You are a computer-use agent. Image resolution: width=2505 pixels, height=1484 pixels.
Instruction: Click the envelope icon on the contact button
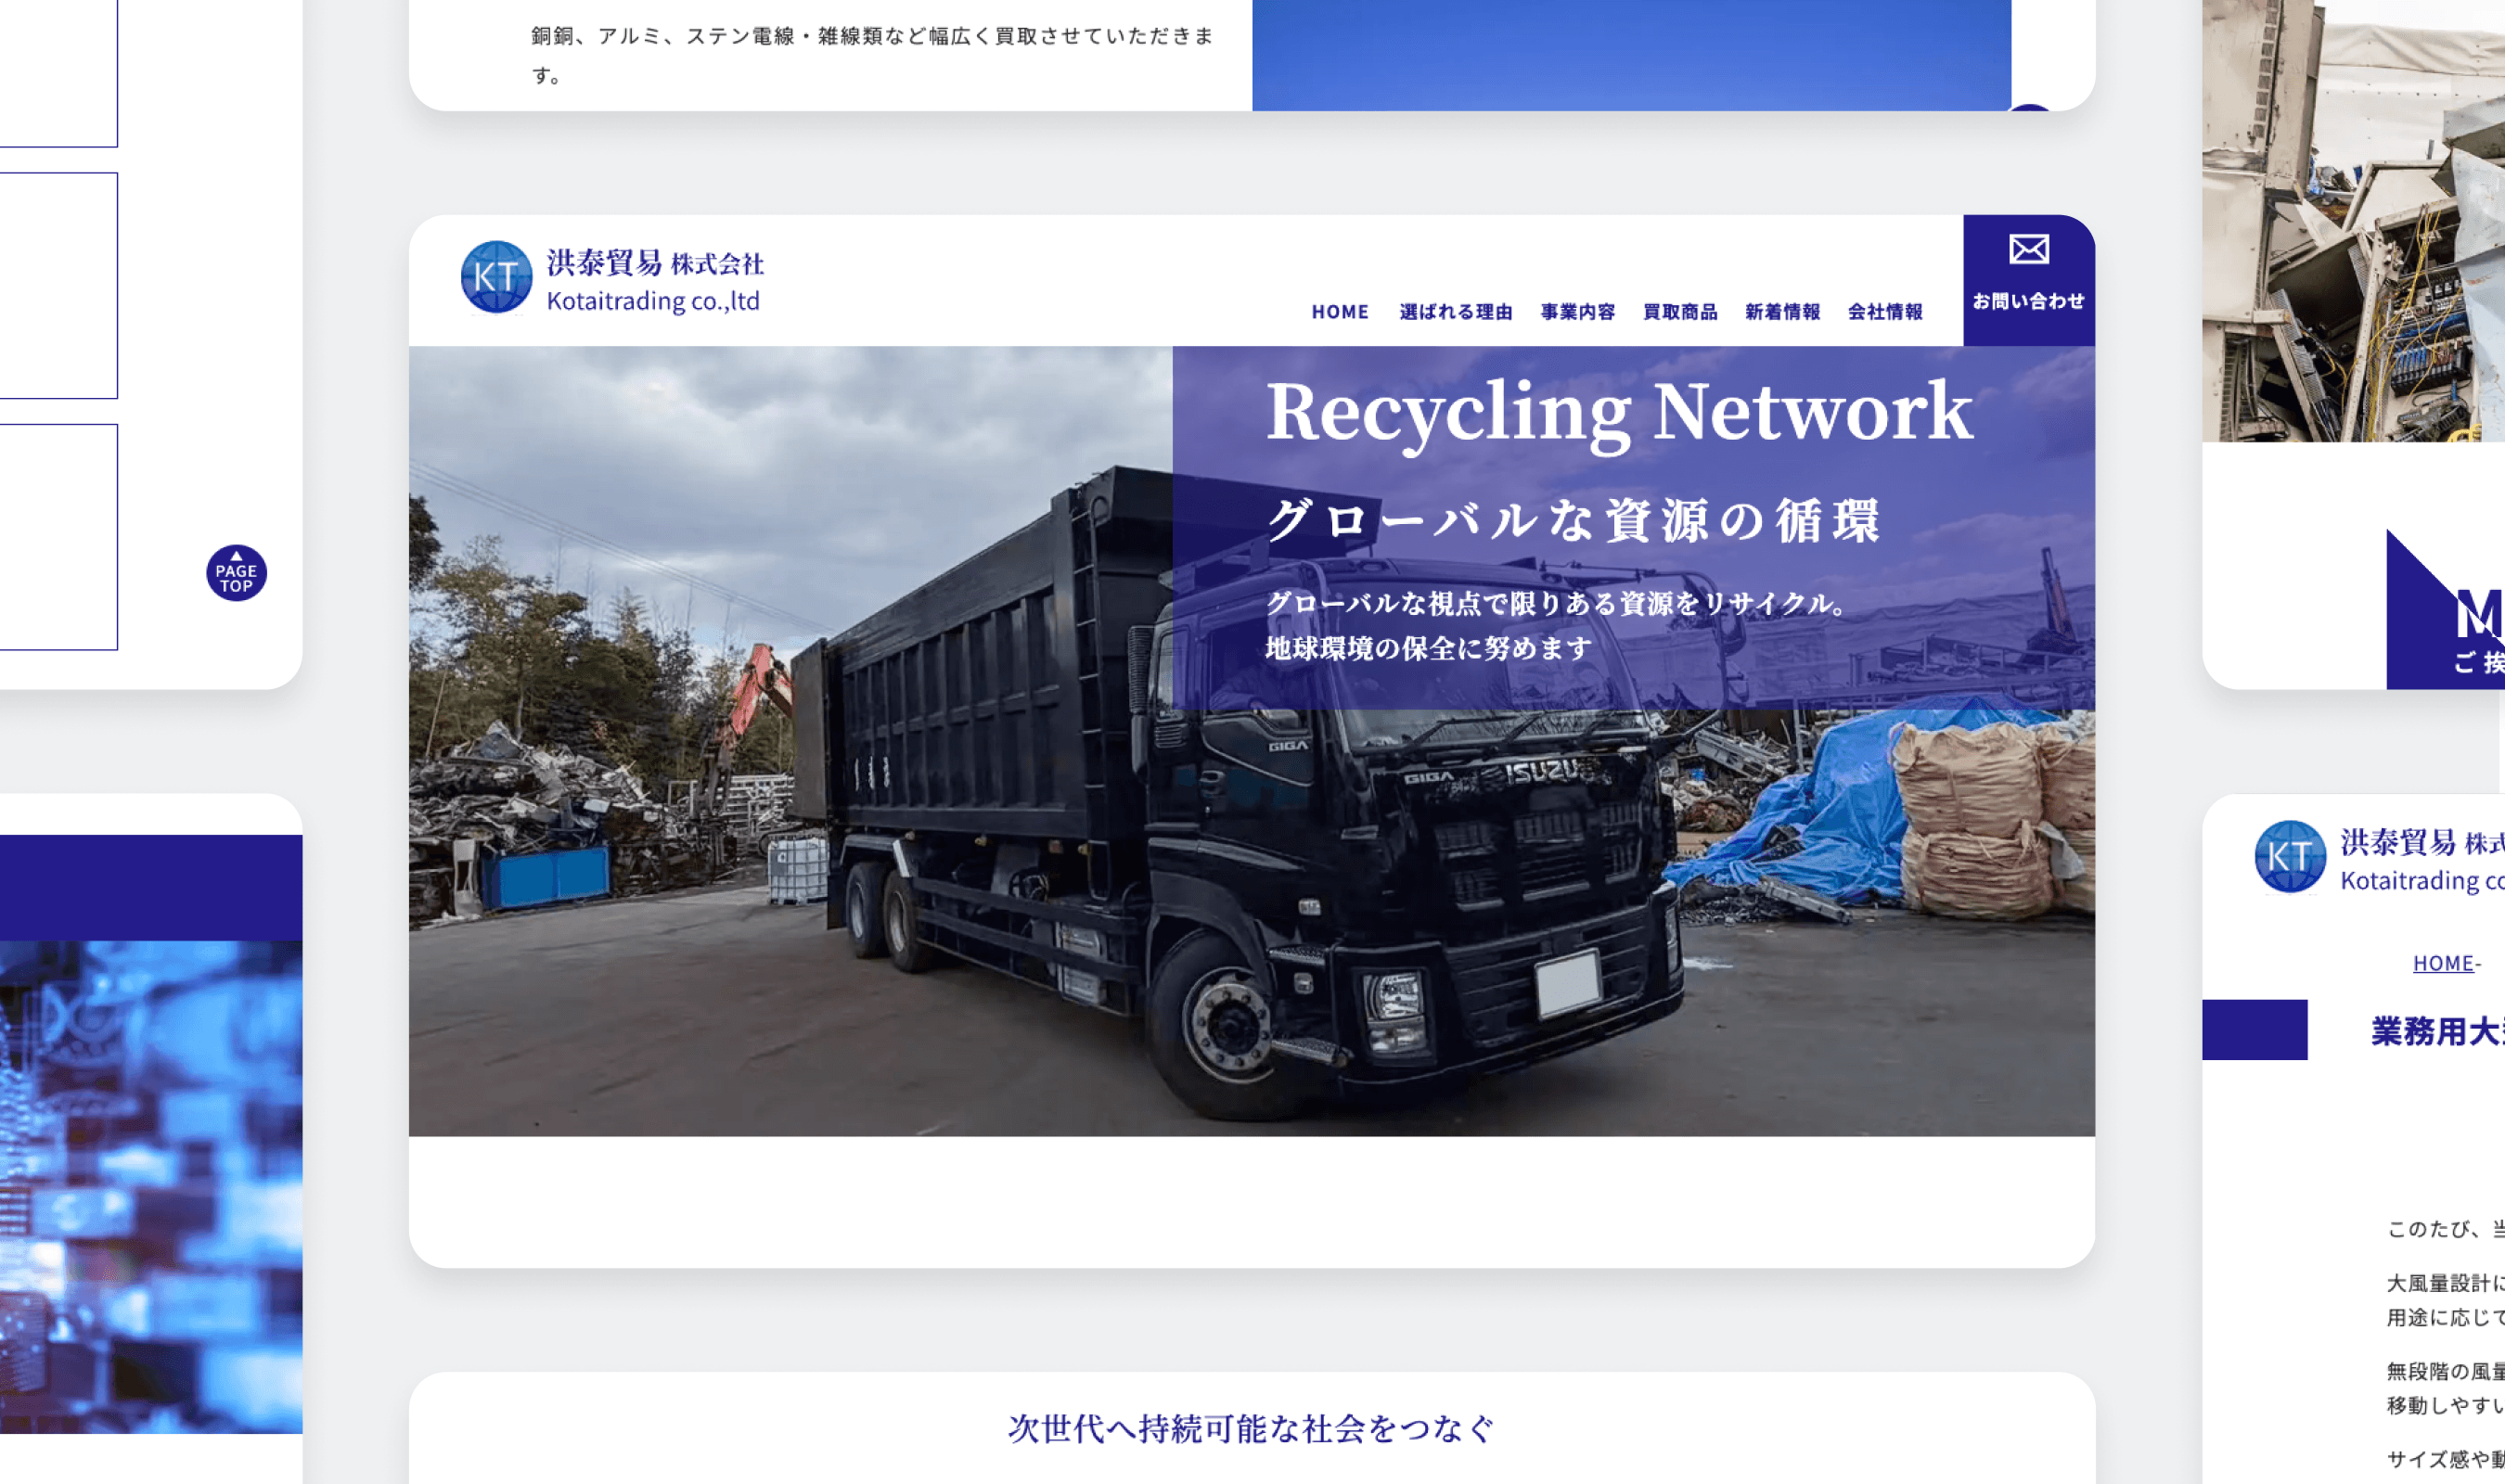2029,249
